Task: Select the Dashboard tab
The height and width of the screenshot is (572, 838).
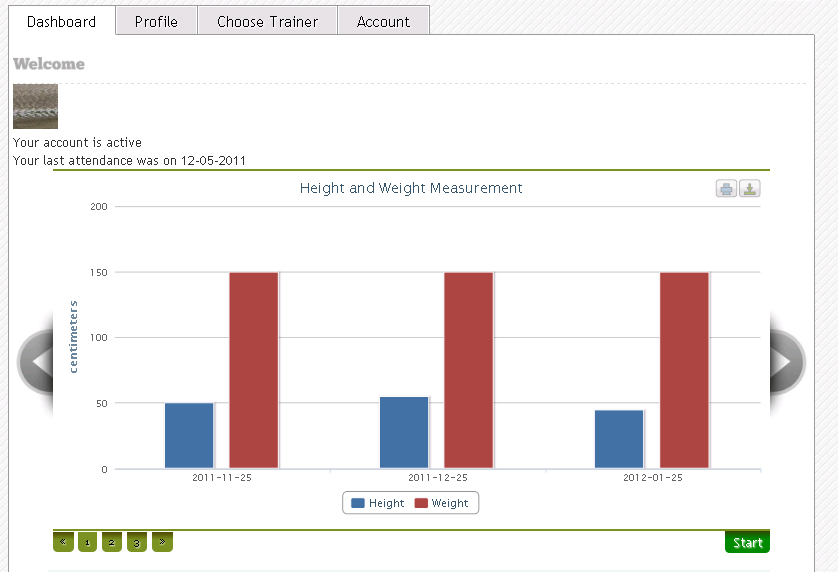Action: tap(61, 21)
